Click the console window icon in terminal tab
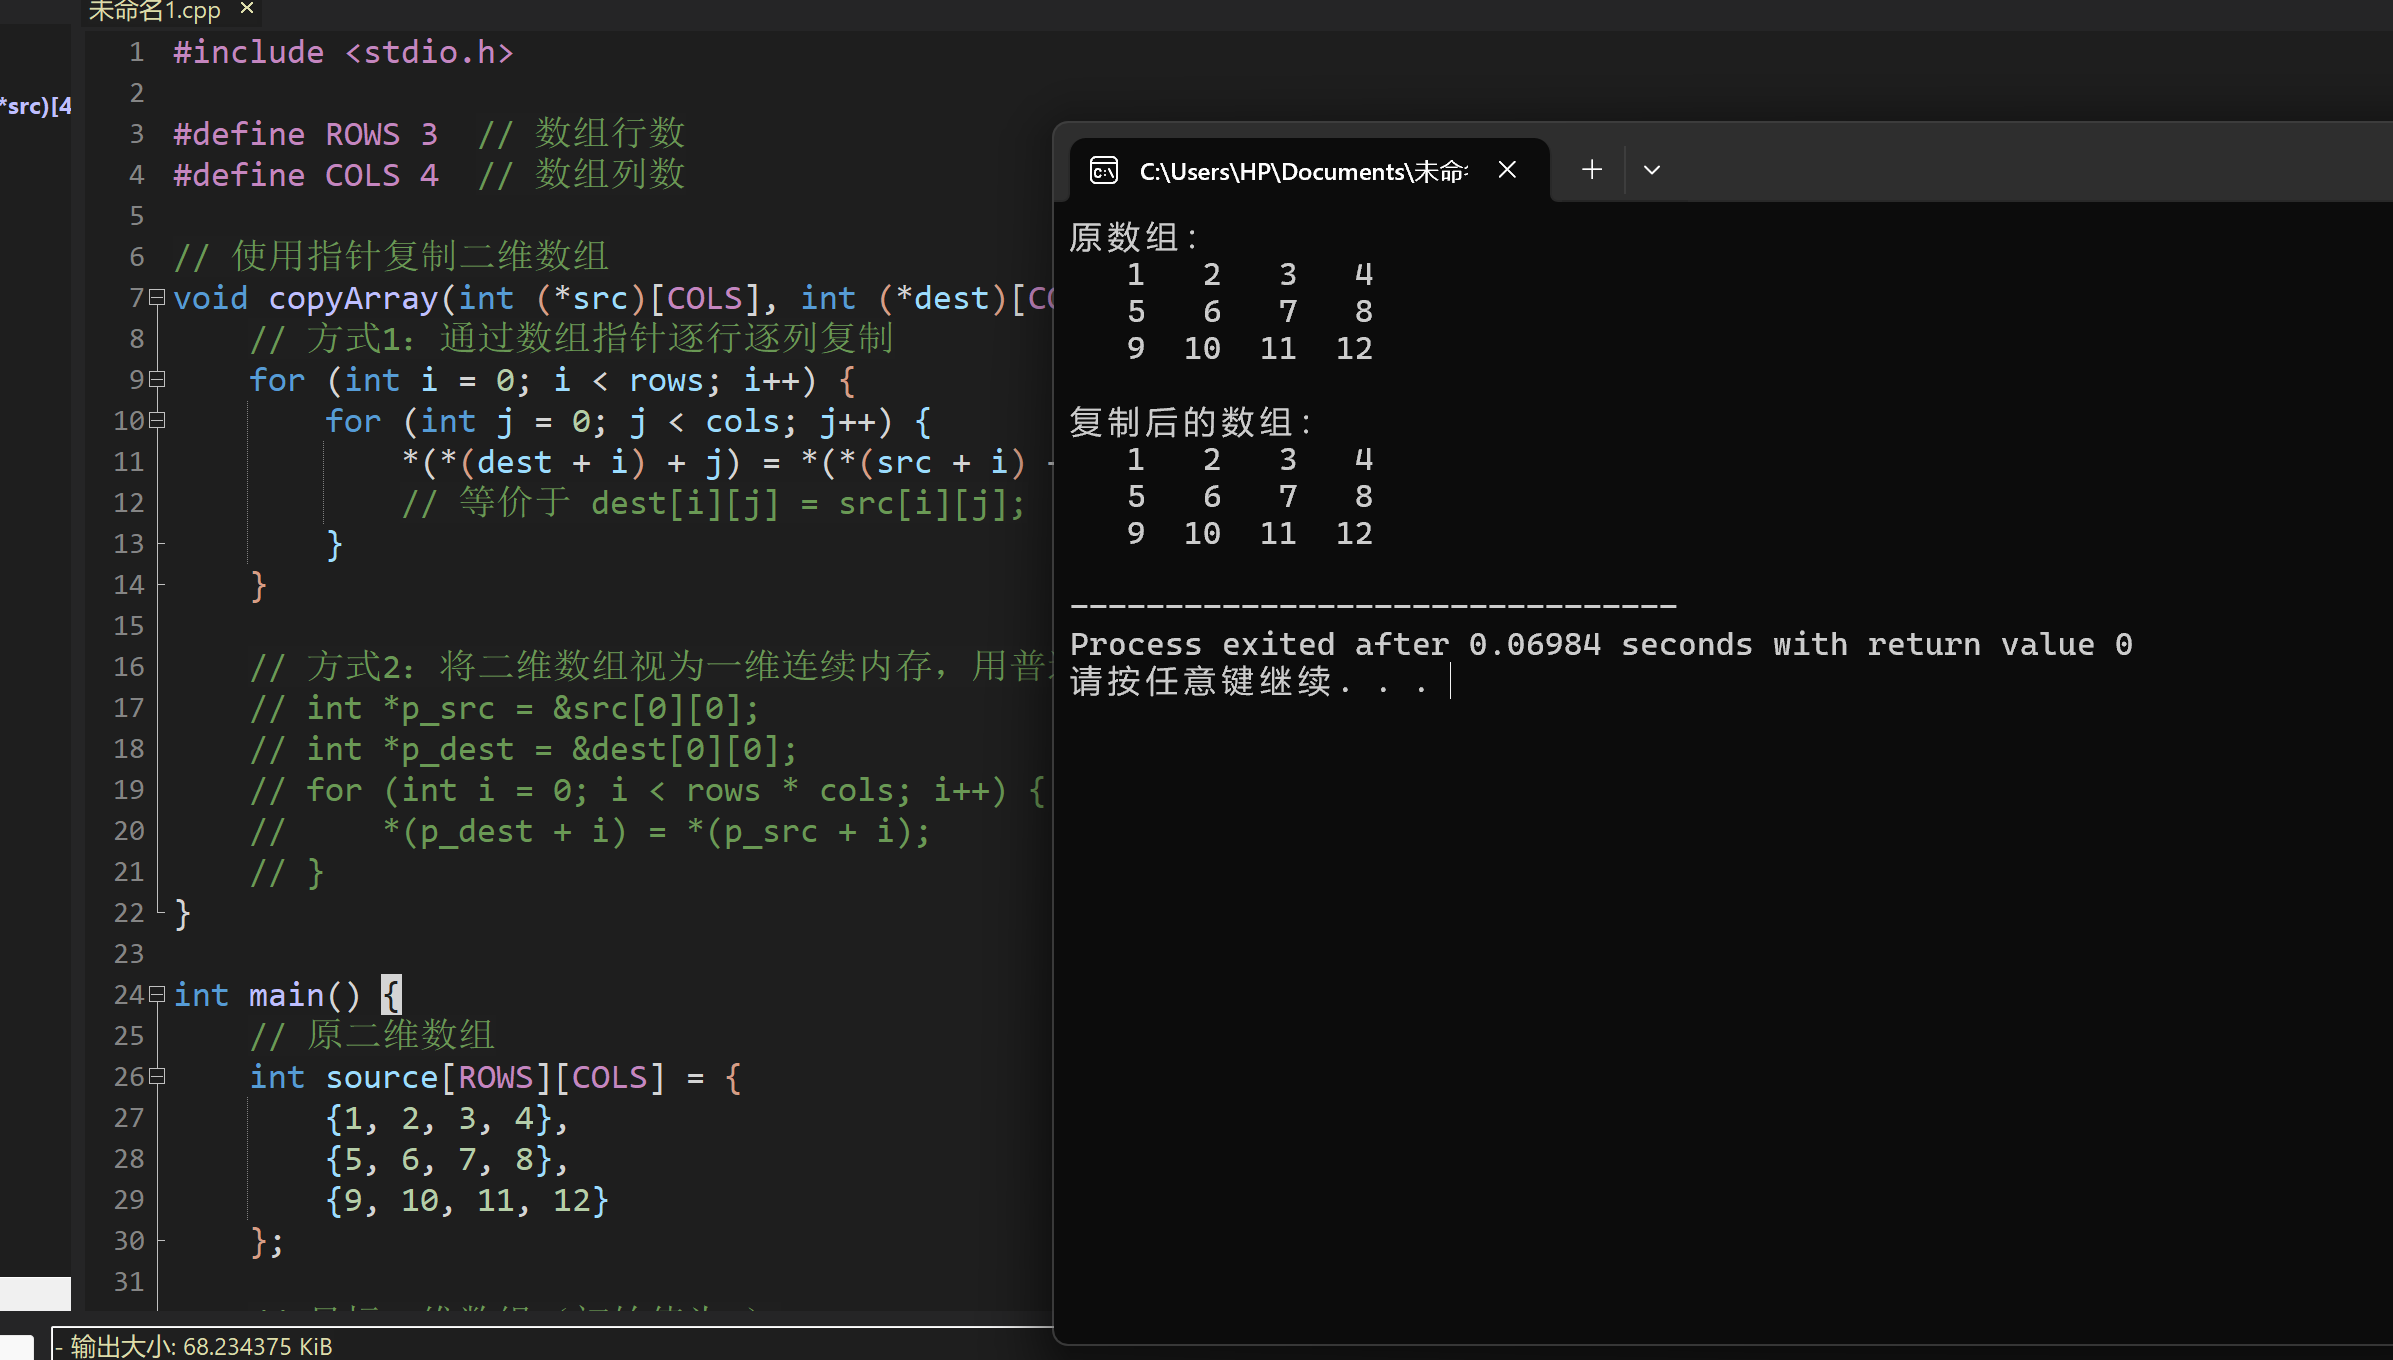2393x1360 pixels. (x=1103, y=171)
